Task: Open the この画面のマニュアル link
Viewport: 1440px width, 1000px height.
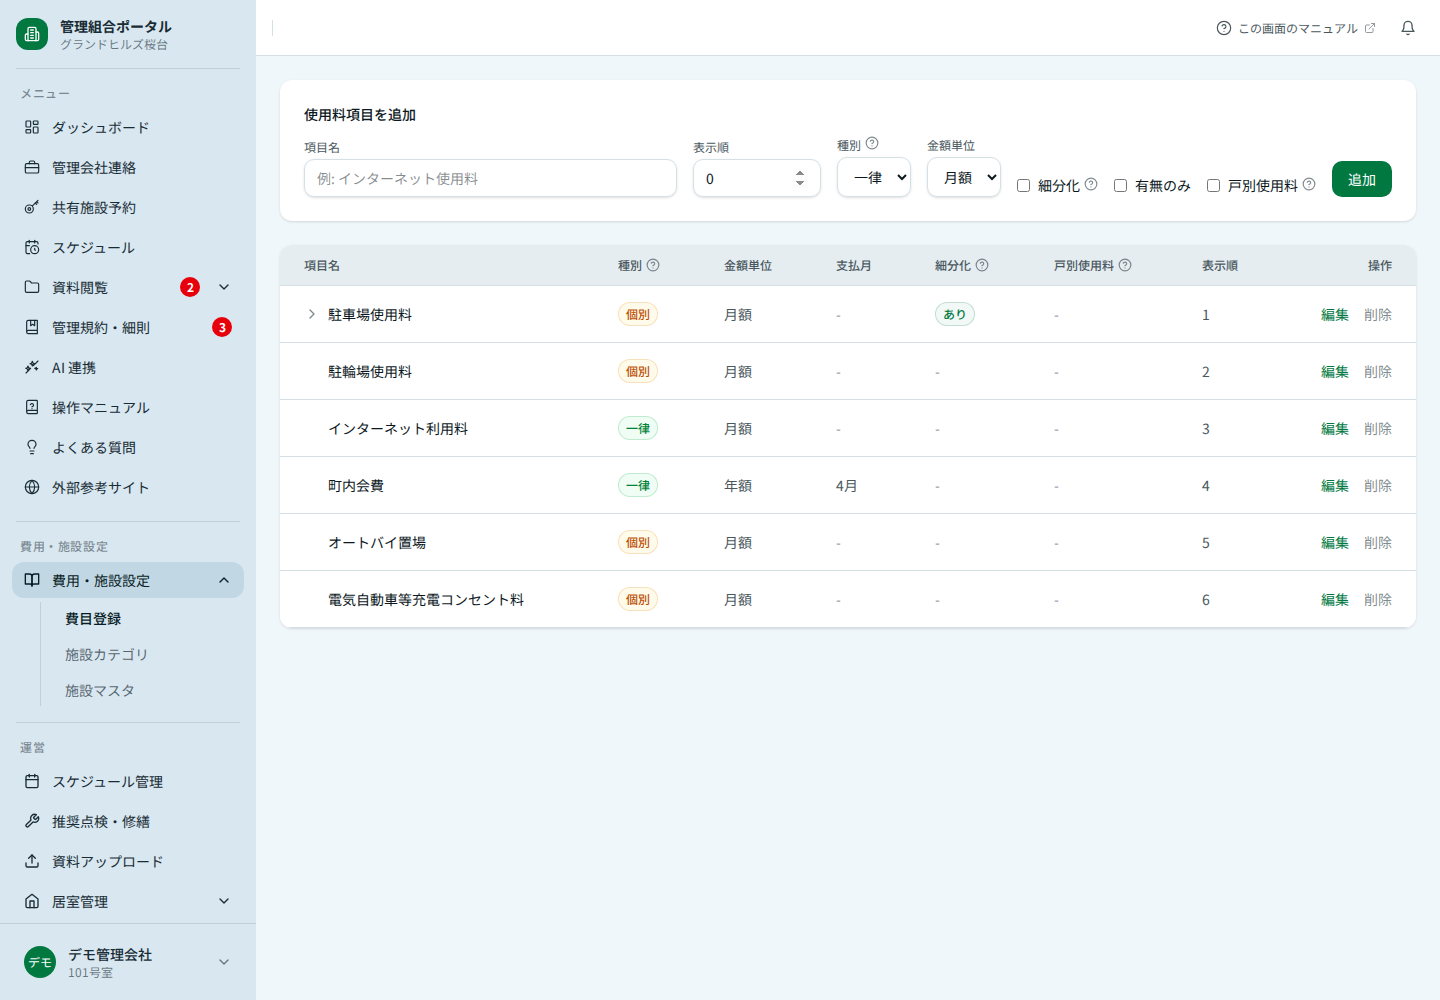Action: coord(1296,28)
